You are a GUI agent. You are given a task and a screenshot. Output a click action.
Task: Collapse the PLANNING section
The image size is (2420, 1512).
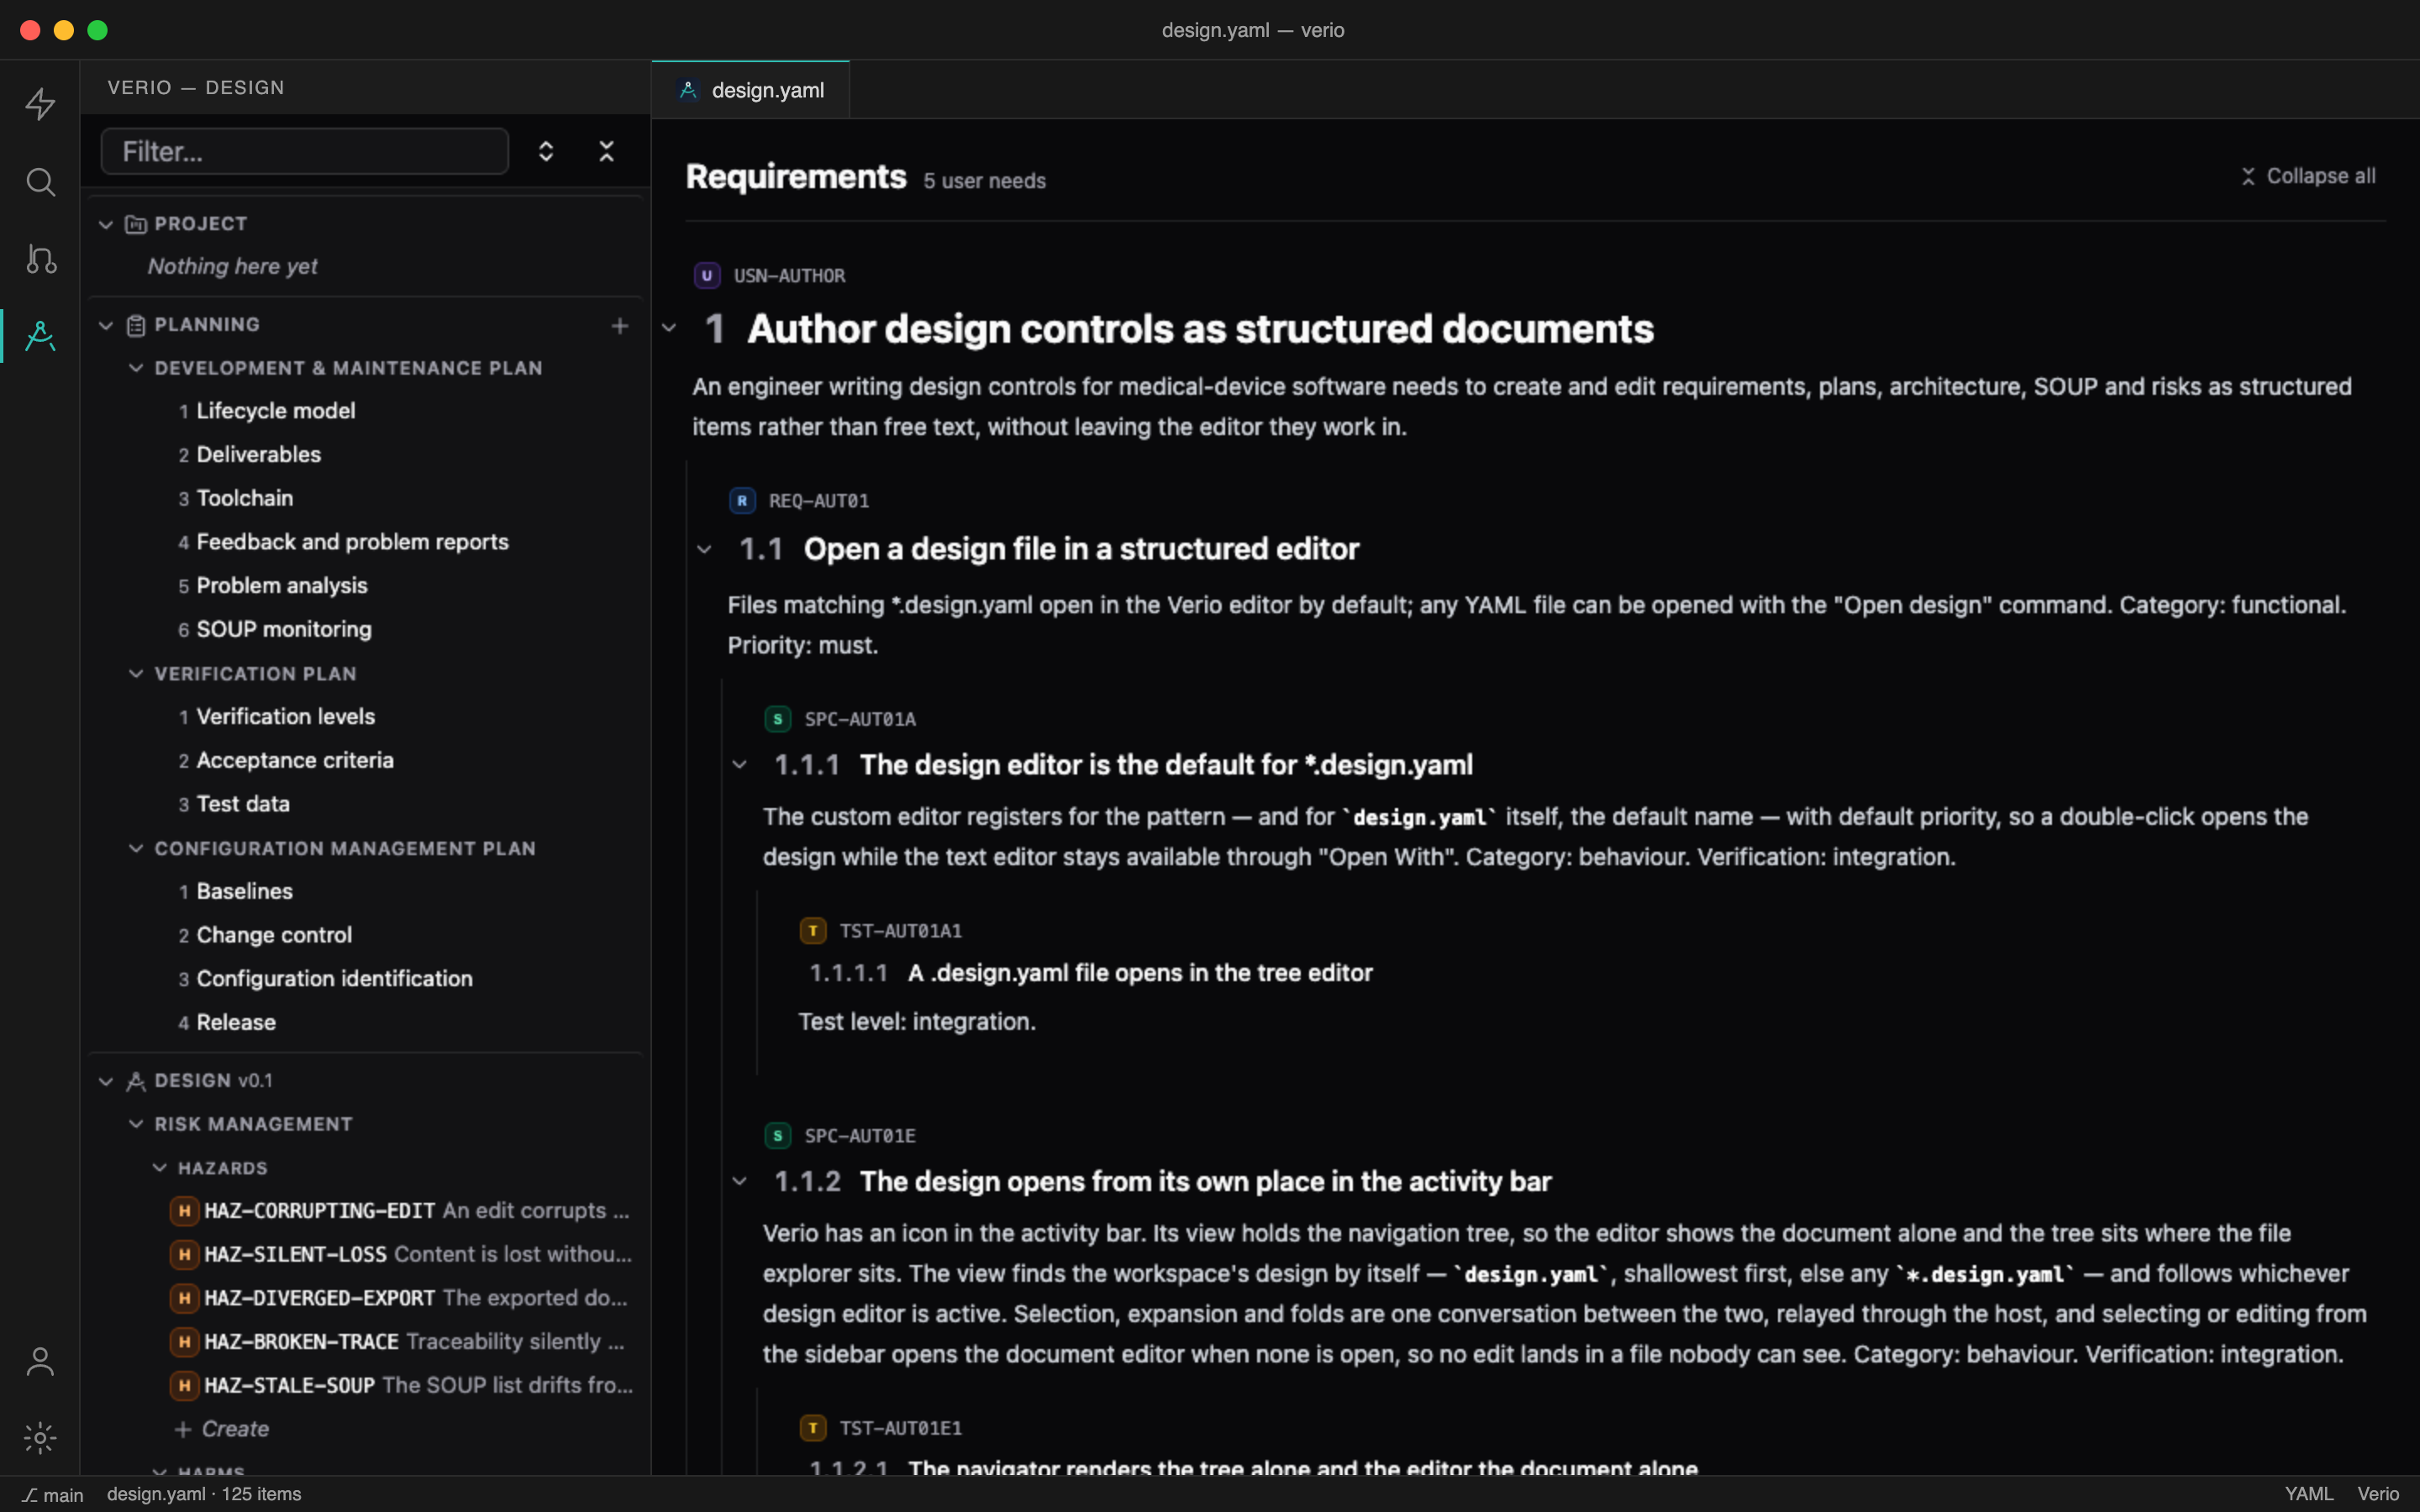coord(106,325)
